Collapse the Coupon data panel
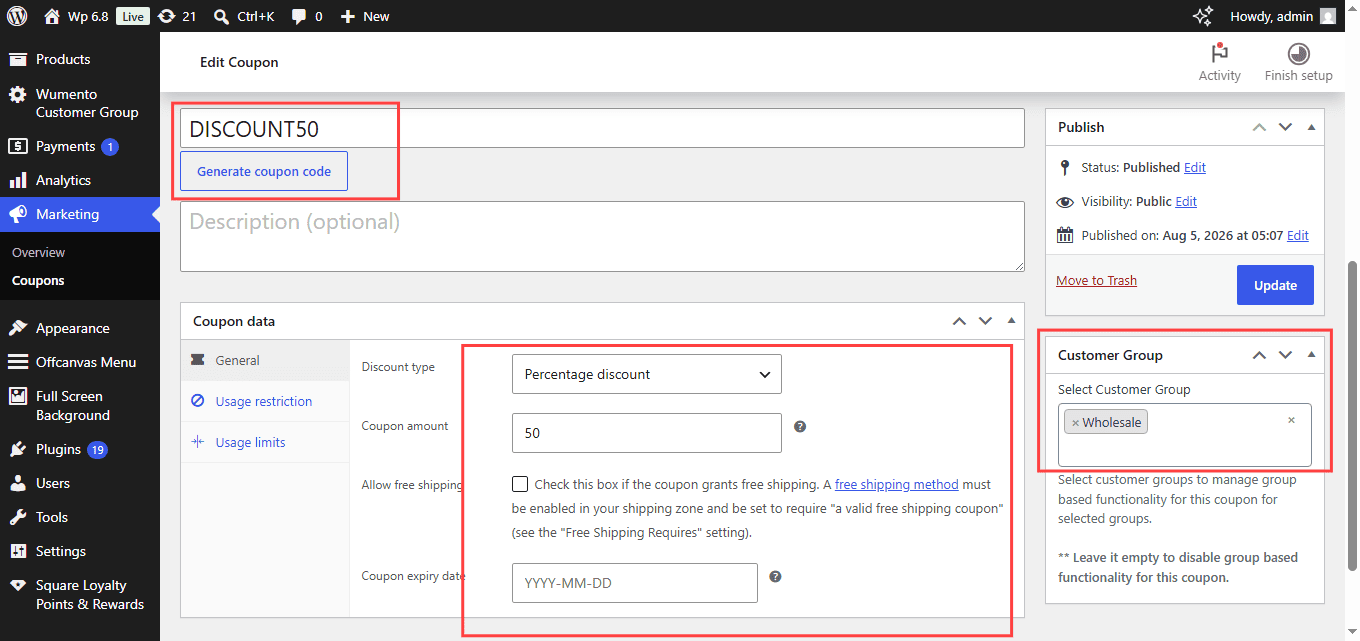This screenshot has height=641, width=1360. click(1011, 321)
